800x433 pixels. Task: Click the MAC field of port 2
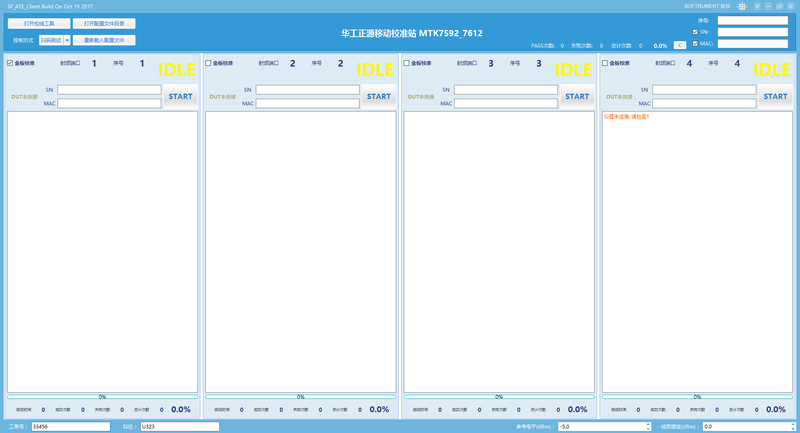click(308, 104)
